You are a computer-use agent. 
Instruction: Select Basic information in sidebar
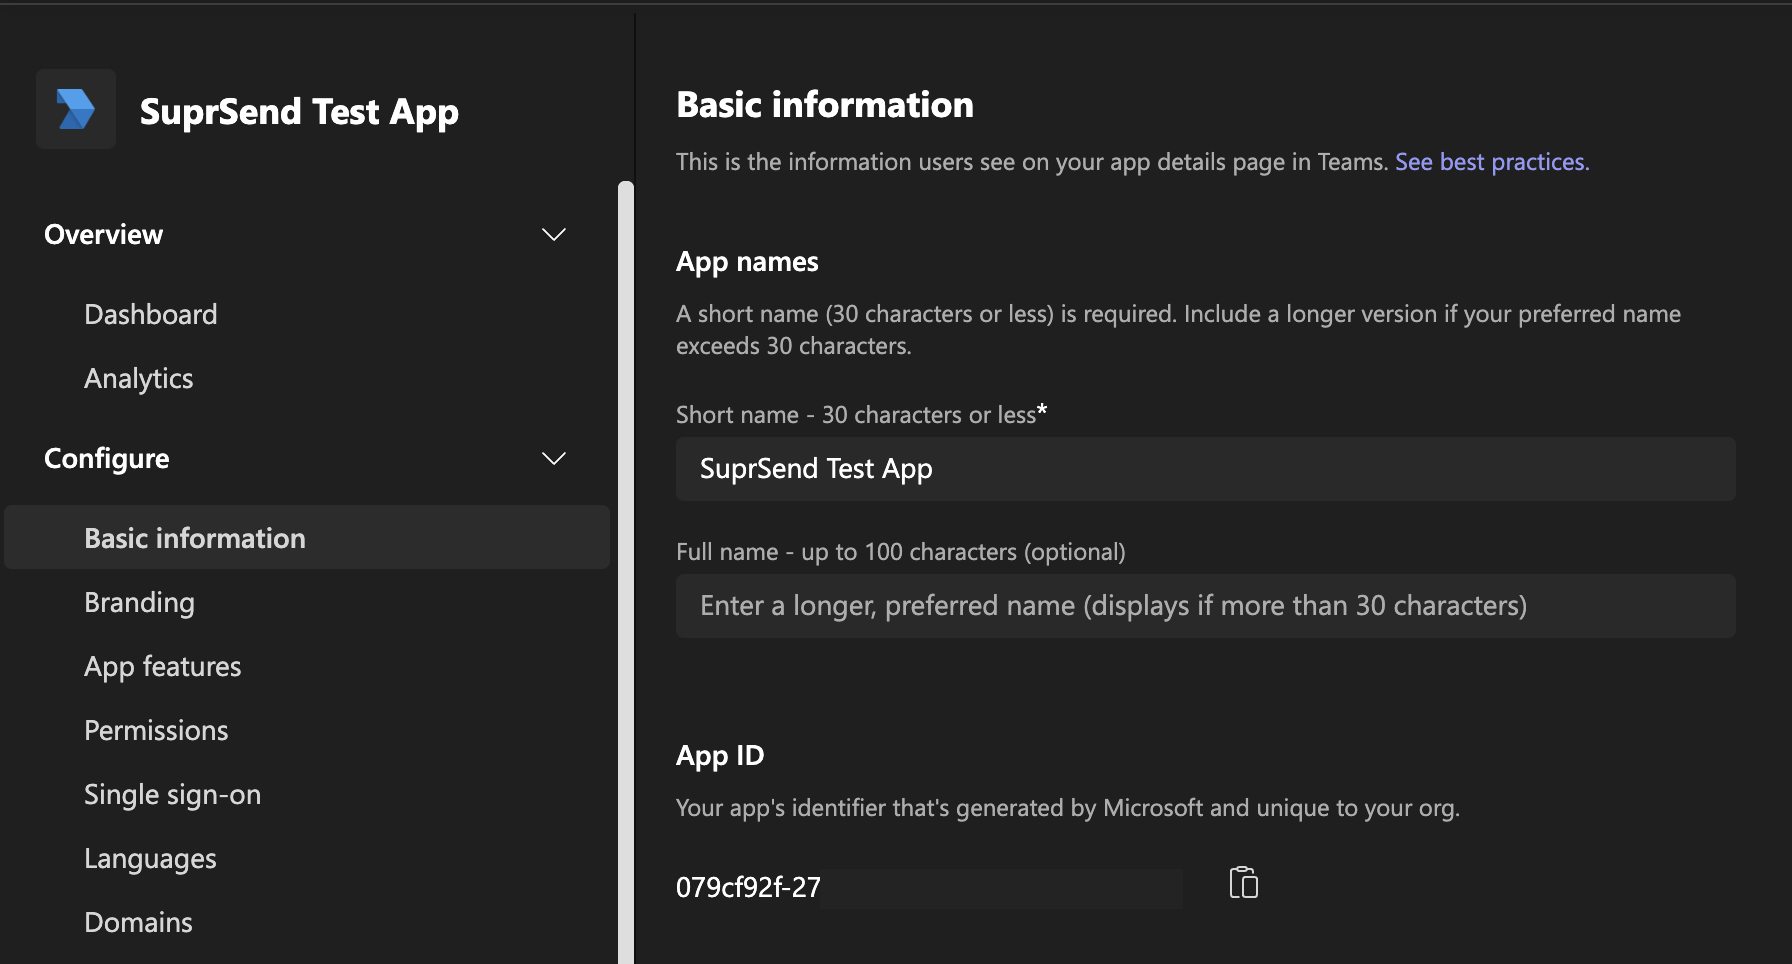click(307, 537)
